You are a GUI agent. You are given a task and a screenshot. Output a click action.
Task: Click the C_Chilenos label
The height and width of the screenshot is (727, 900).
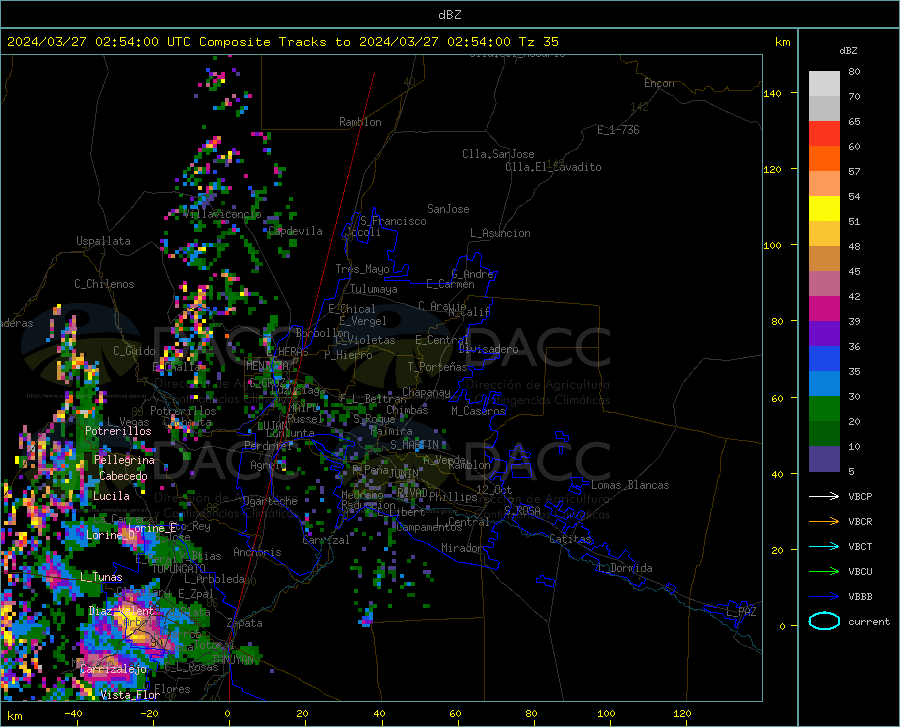104,284
